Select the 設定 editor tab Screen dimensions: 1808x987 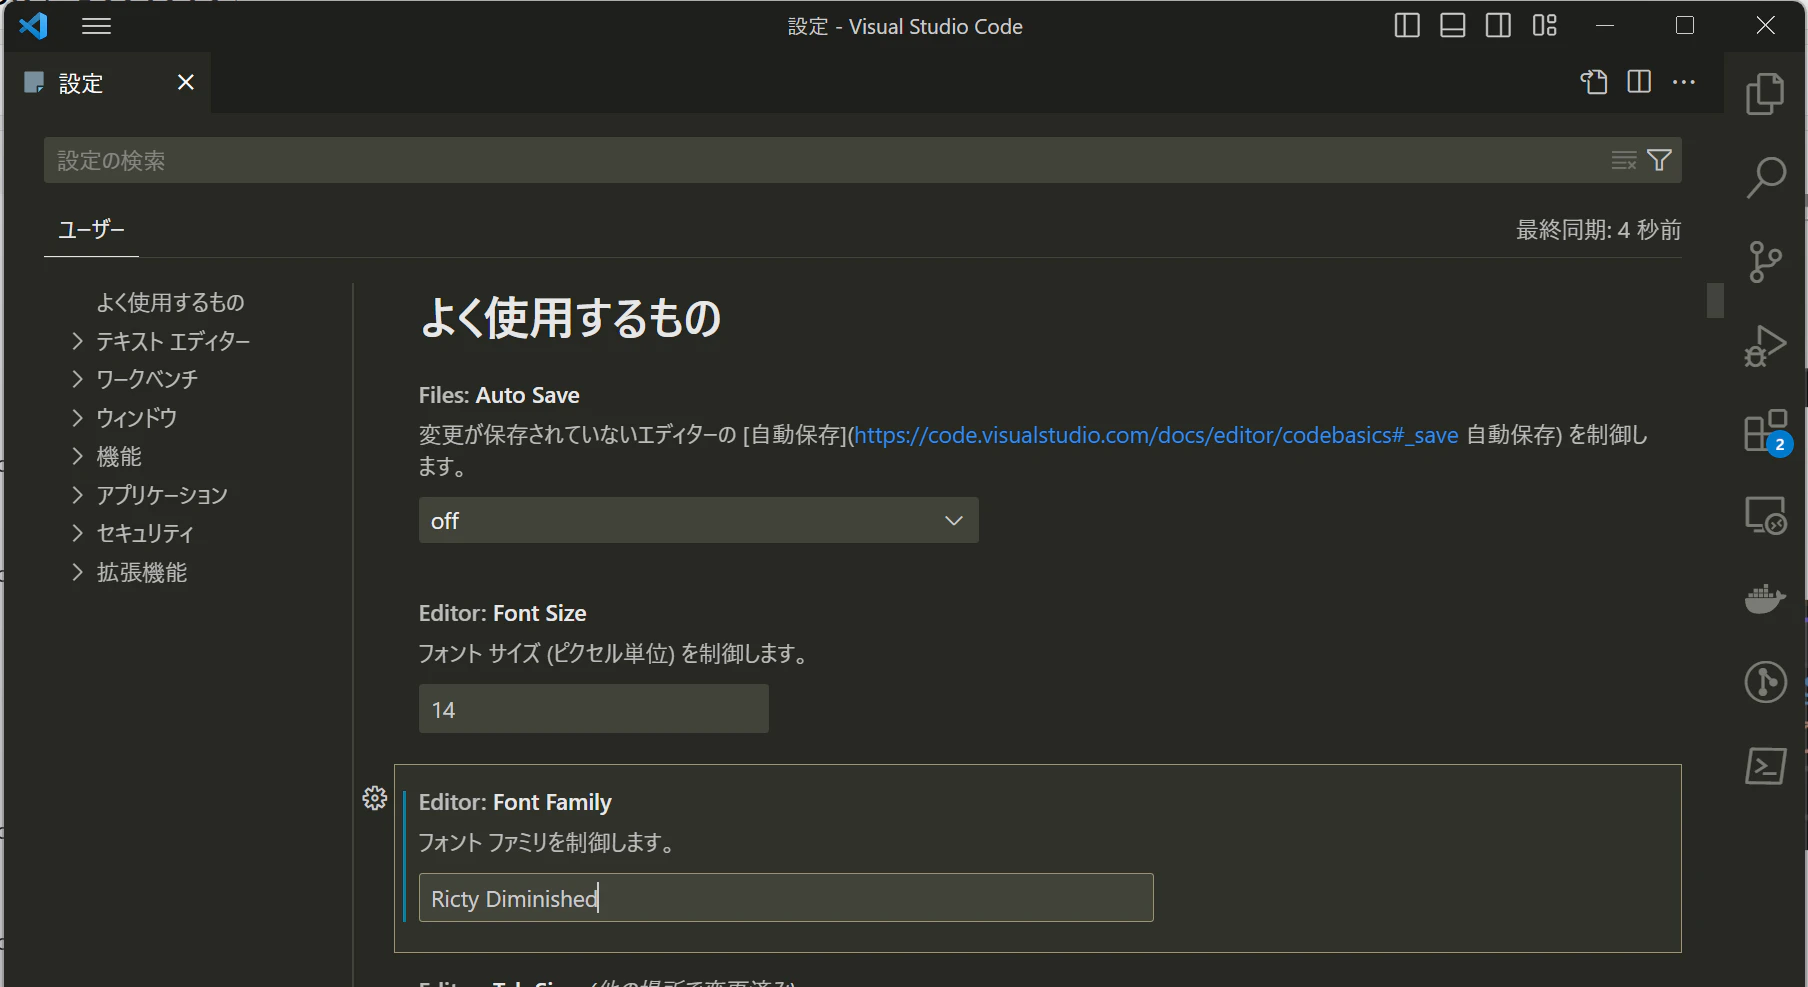coord(107,83)
